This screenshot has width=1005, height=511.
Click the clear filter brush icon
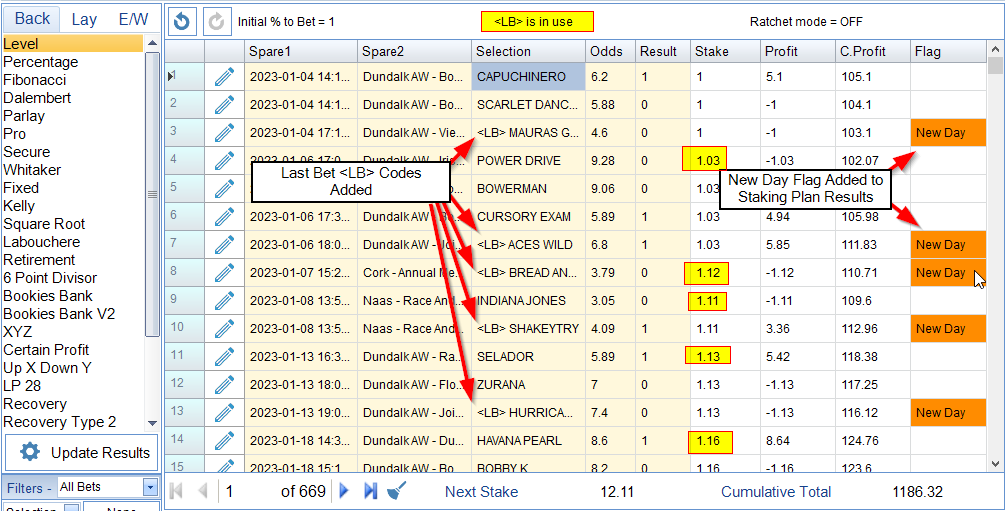[396, 491]
